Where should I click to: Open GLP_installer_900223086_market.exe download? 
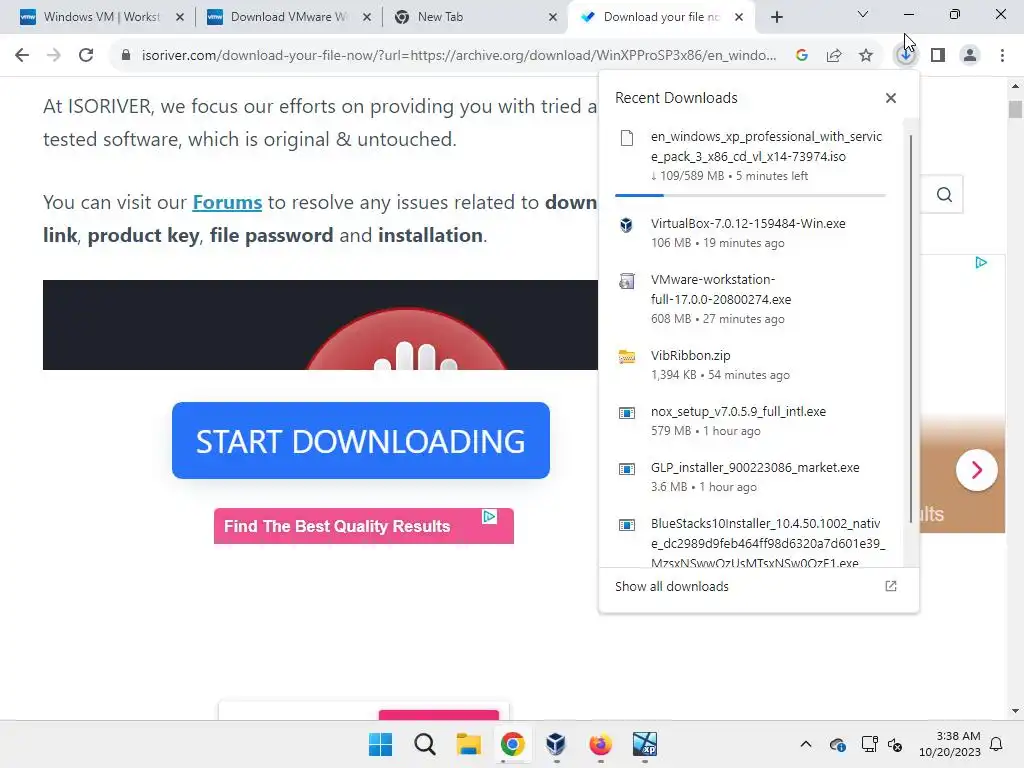pos(750,477)
